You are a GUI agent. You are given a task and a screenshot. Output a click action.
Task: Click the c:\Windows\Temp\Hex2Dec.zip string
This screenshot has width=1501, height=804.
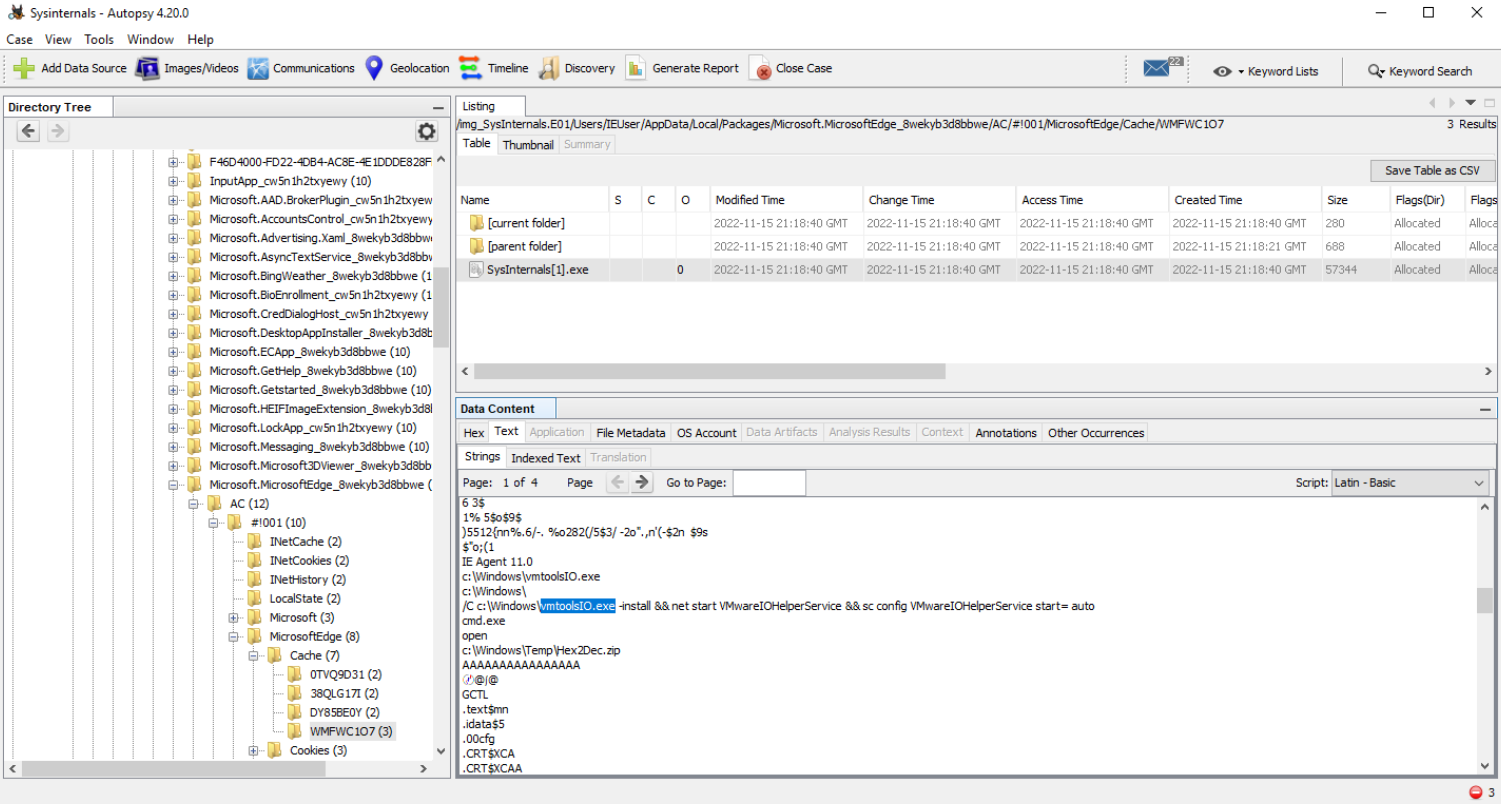click(x=541, y=650)
